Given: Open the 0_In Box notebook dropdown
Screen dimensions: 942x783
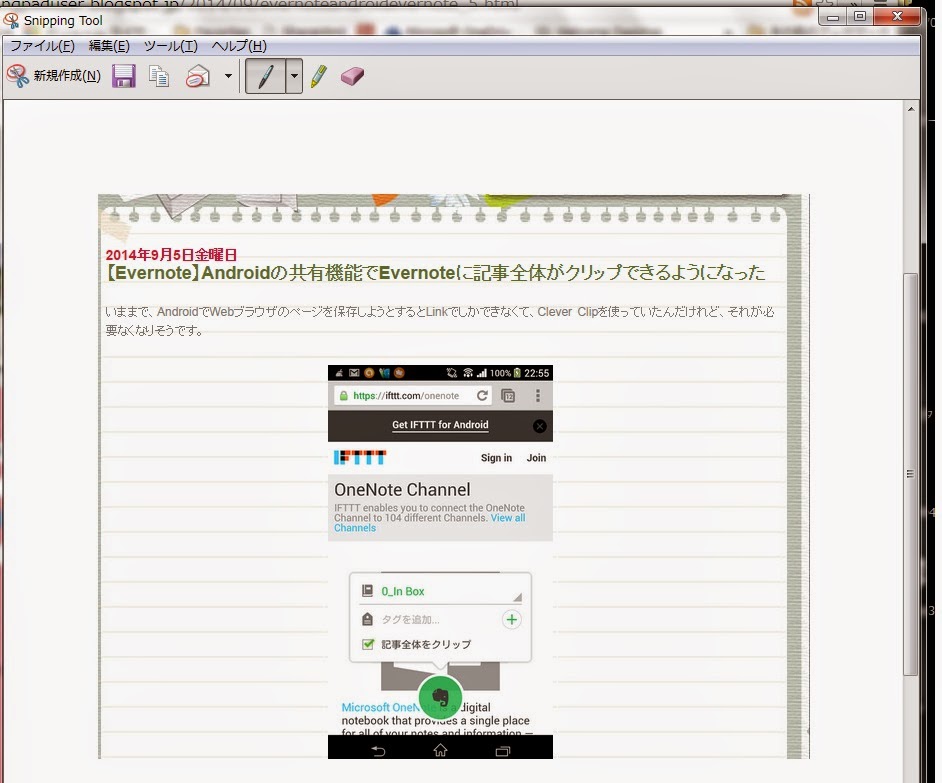Looking at the screenshot, I should [x=442, y=591].
